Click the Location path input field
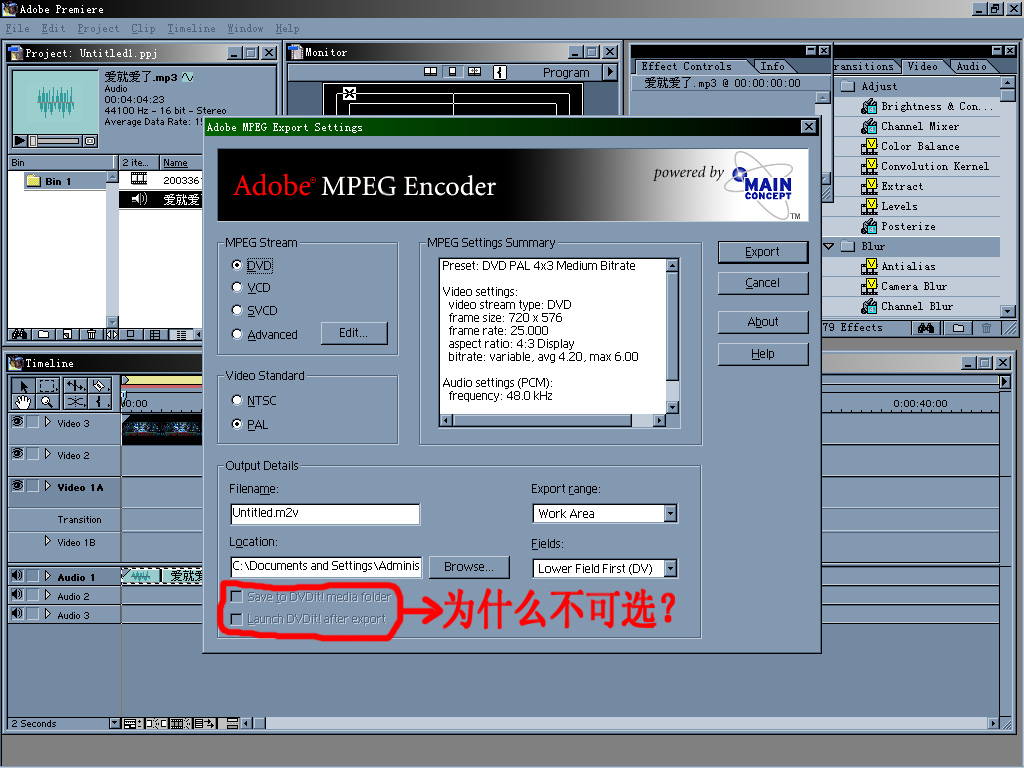Viewport: 1024px width, 768px height. click(x=326, y=567)
